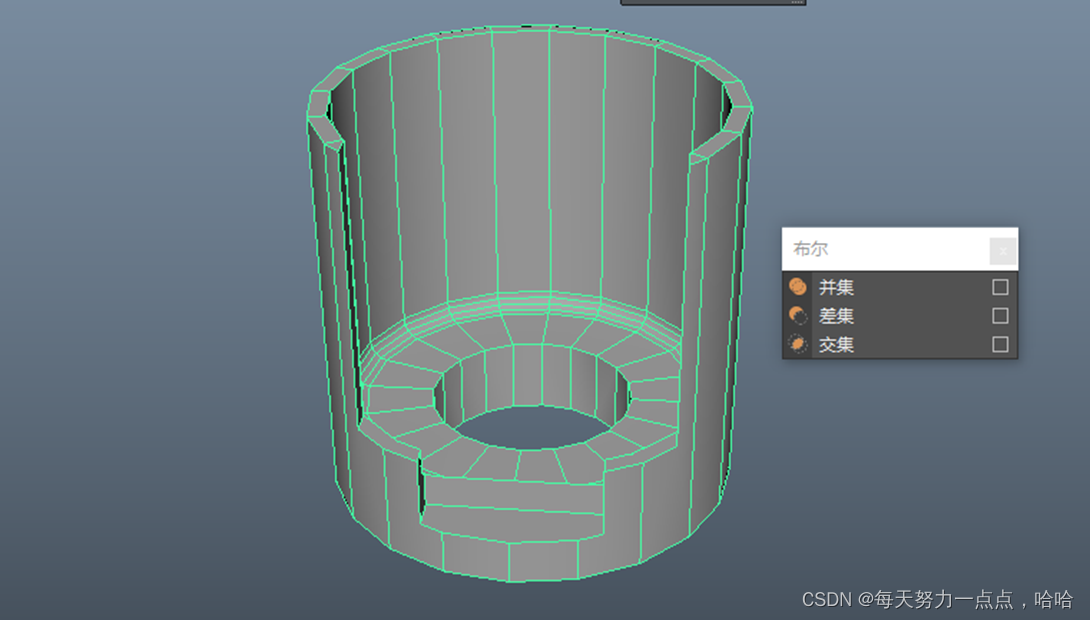Choose the 并集 menu entry text
1090x620 pixels.
pyautogui.click(x=836, y=288)
